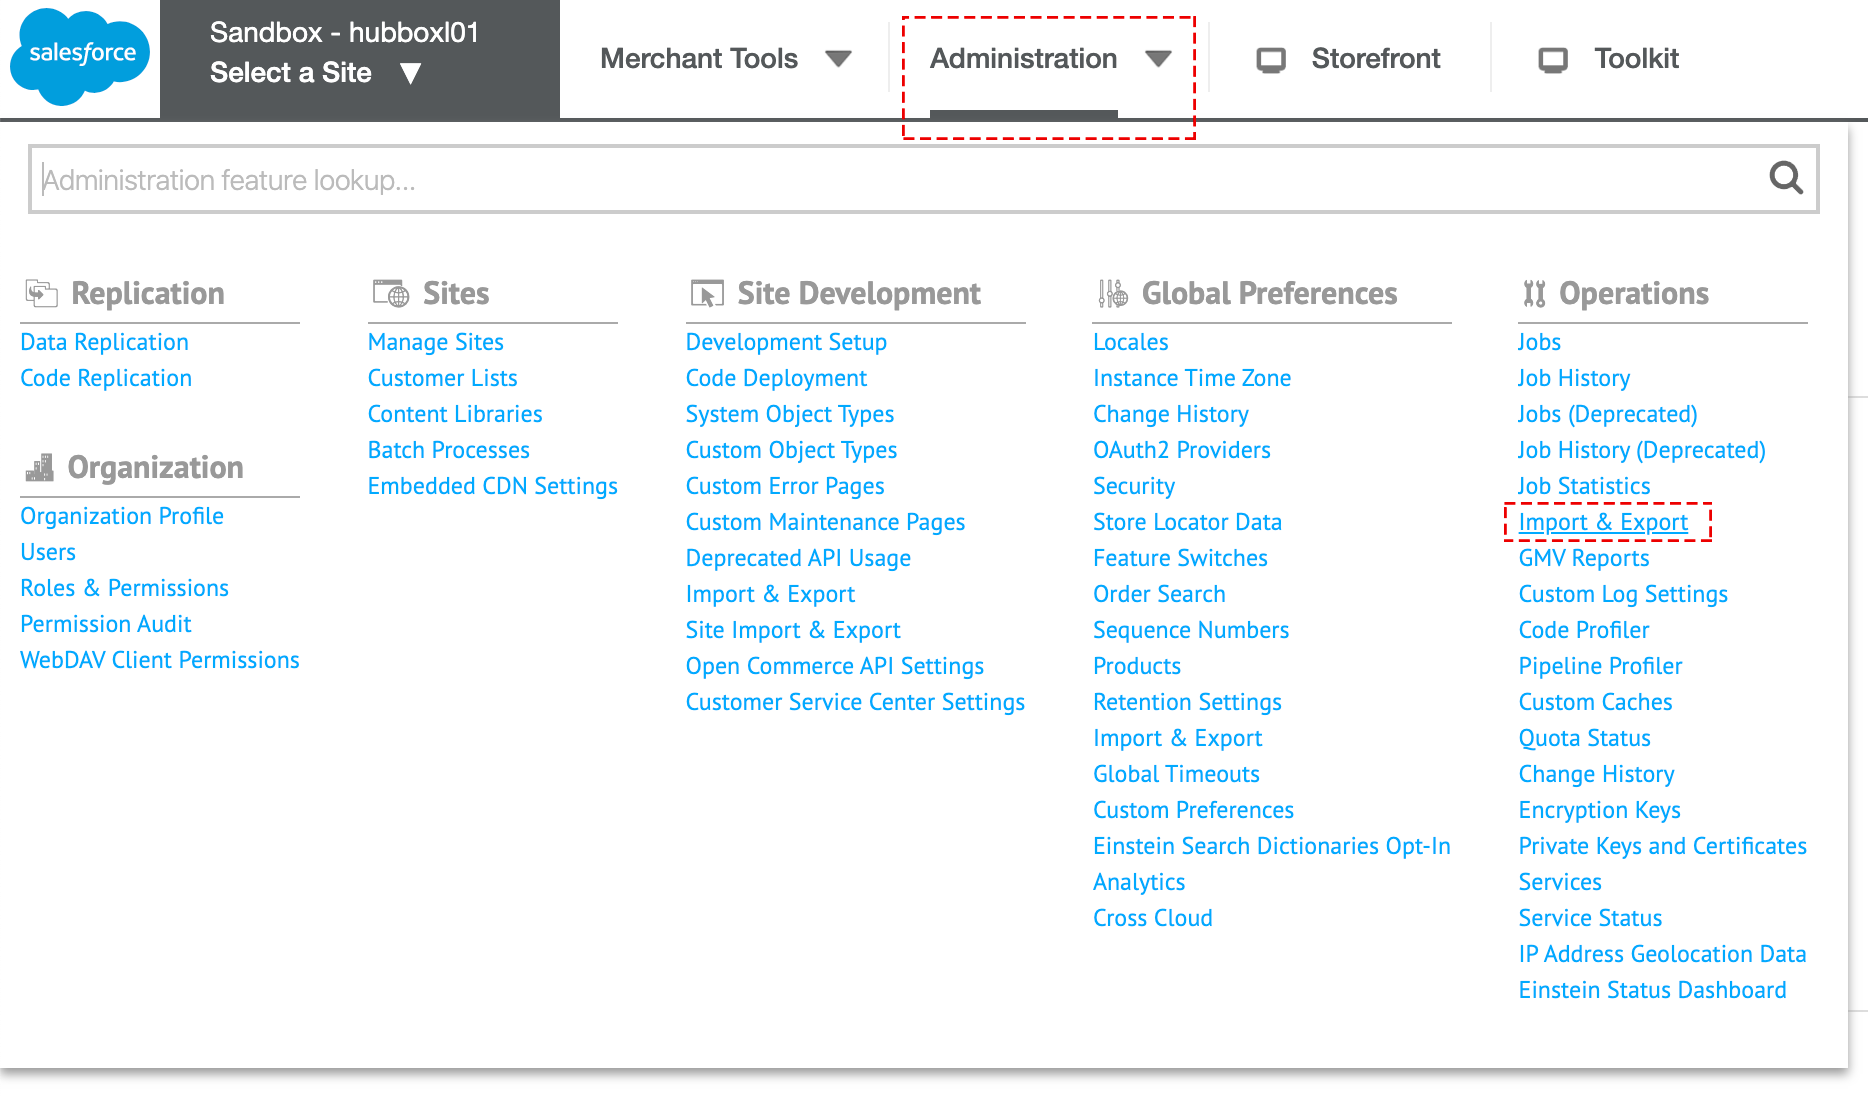
Task: Open Site Import & Export
Action: pos(793,630)
